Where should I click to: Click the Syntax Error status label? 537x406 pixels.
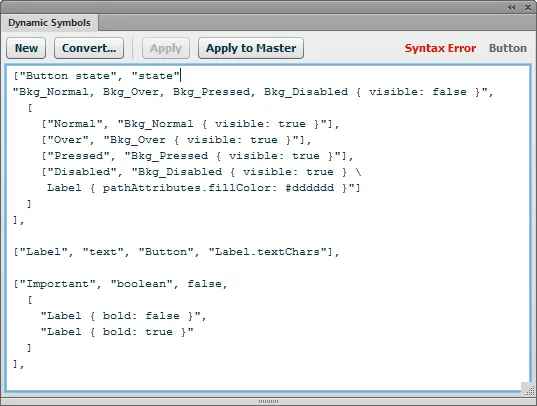(x=440, y=48)
